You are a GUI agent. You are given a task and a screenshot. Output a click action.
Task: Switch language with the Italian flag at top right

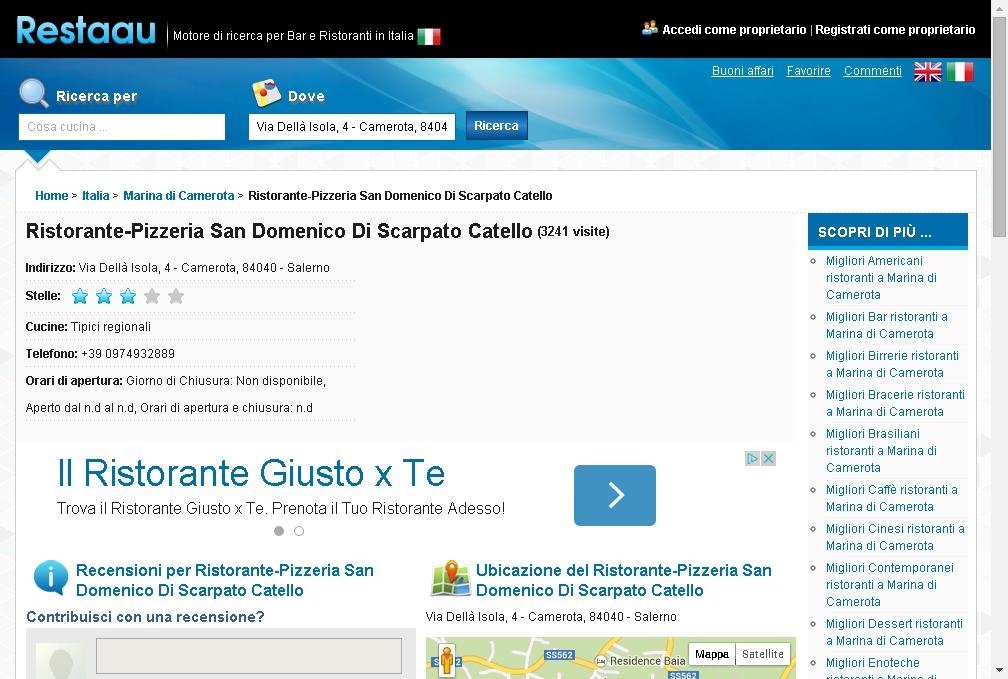(960, 71)
